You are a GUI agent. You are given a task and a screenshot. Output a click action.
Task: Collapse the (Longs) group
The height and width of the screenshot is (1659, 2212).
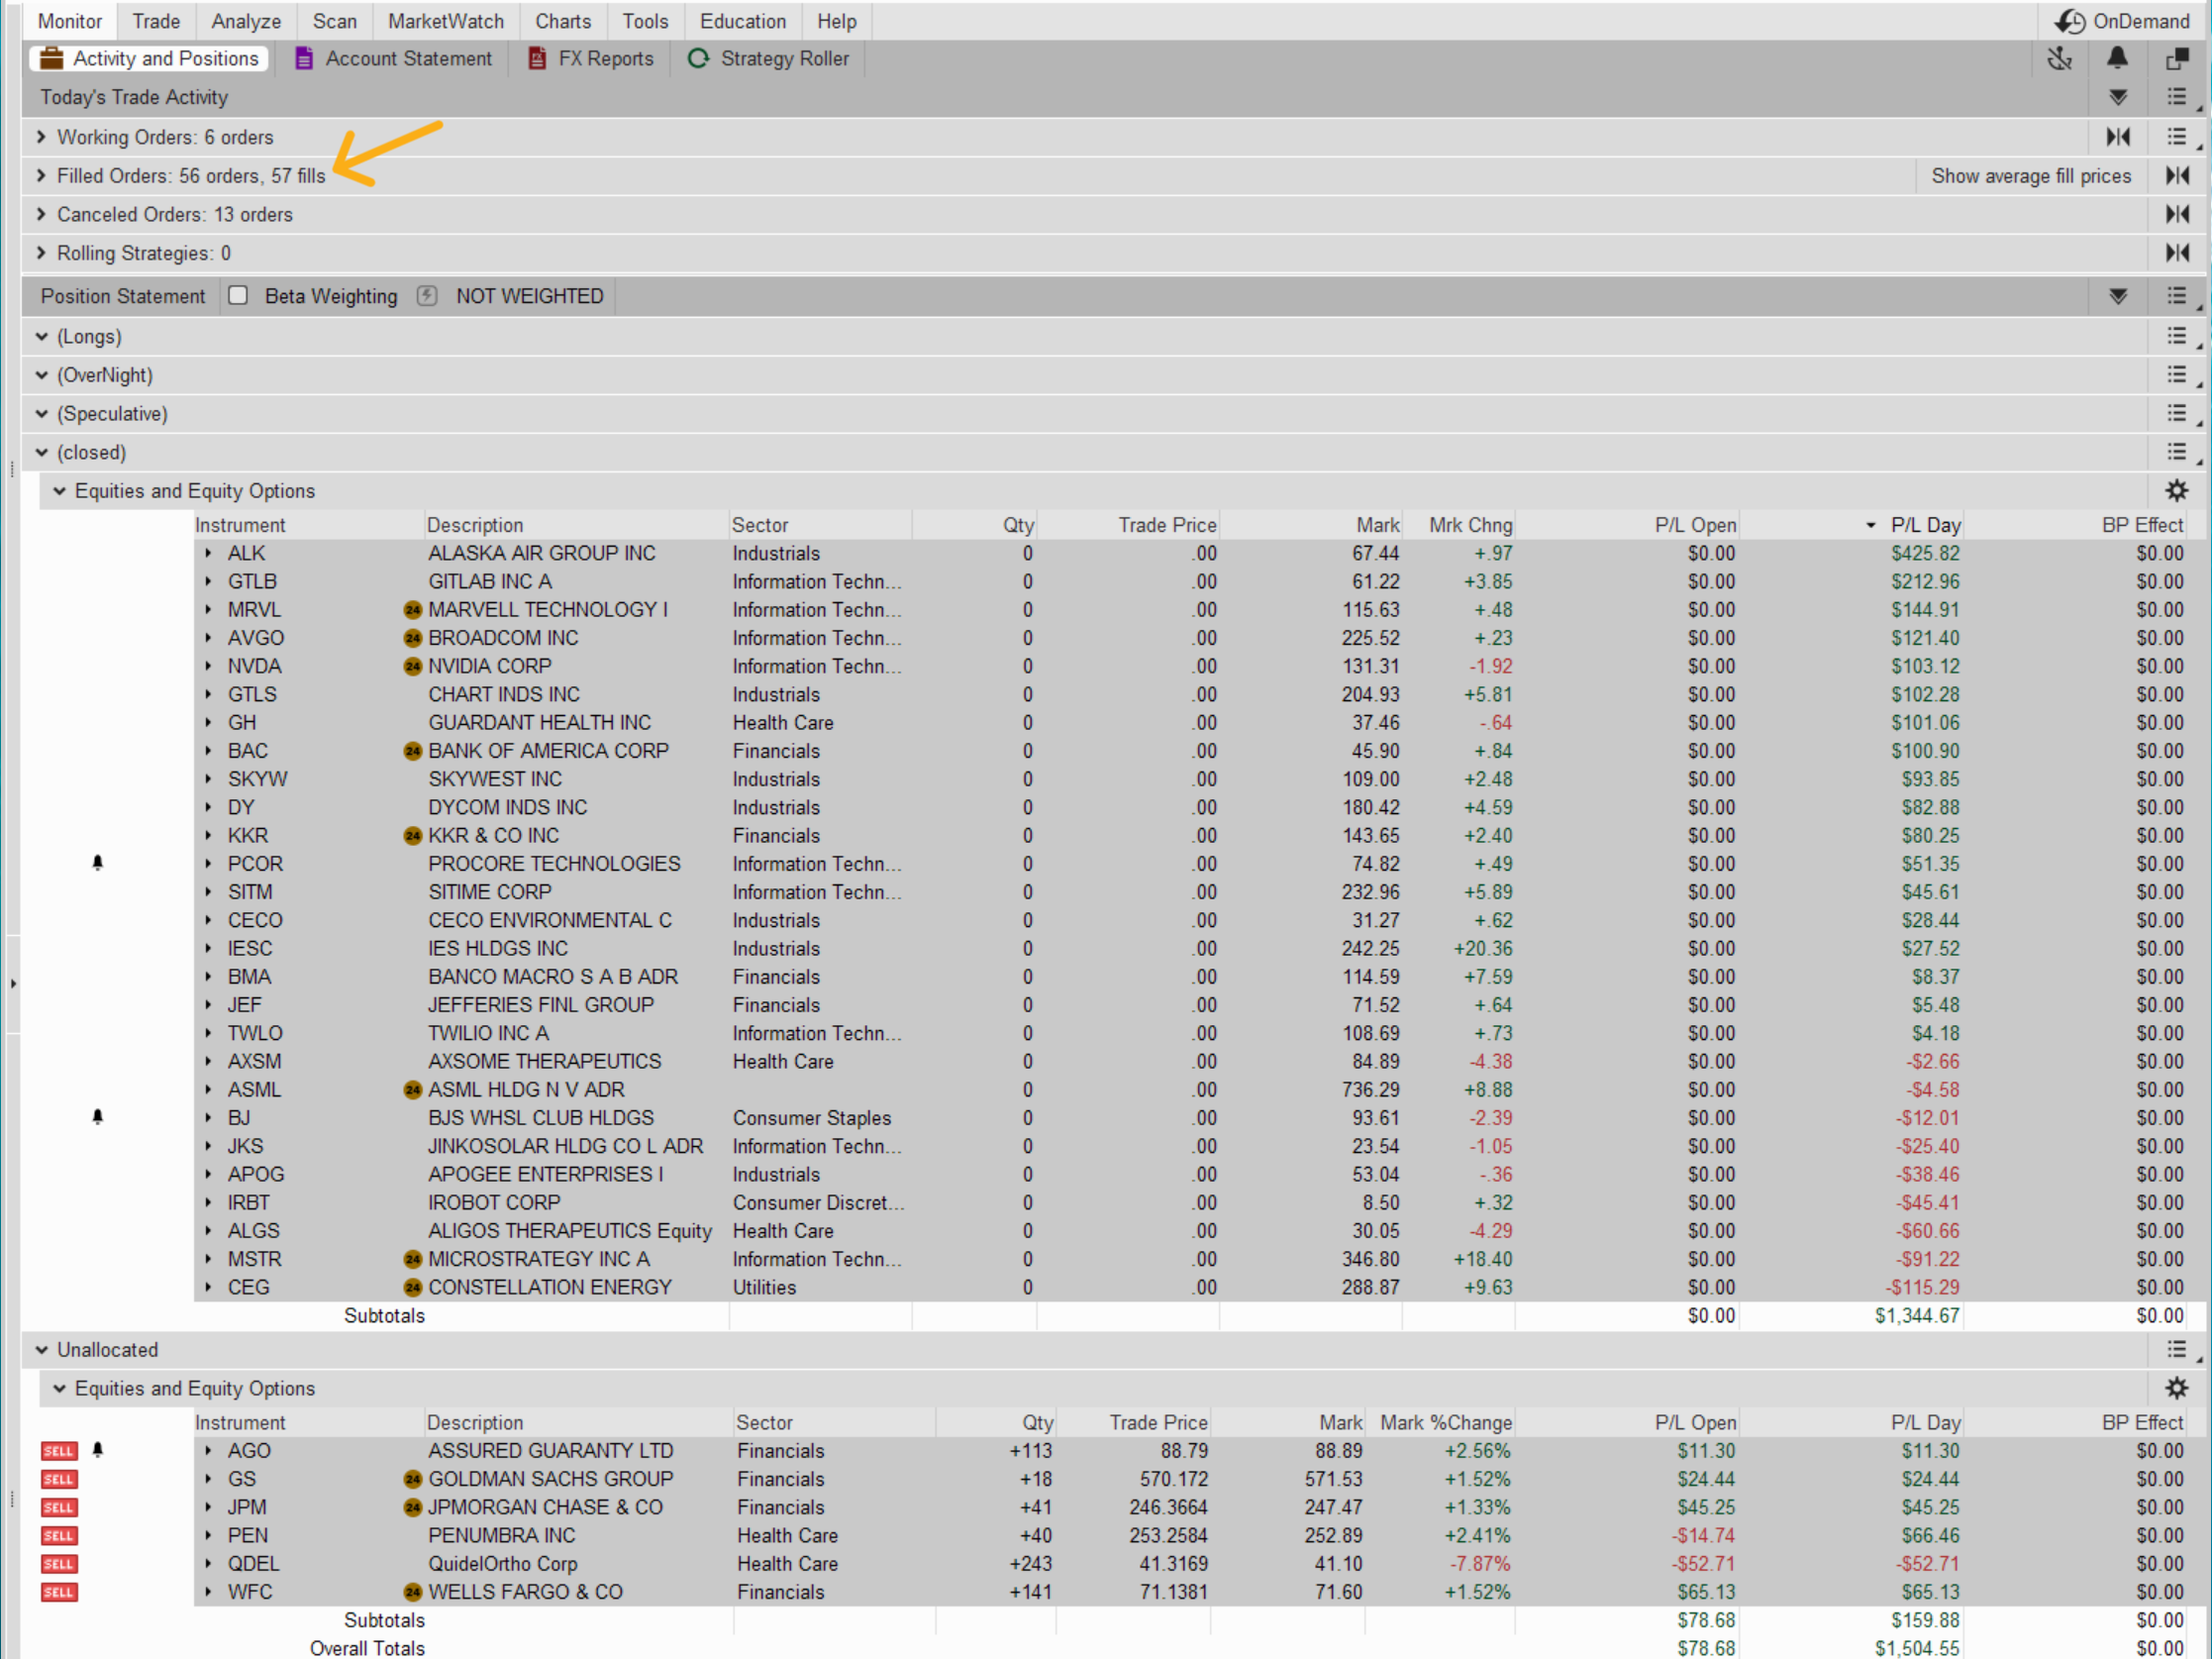tap(41, 337)
